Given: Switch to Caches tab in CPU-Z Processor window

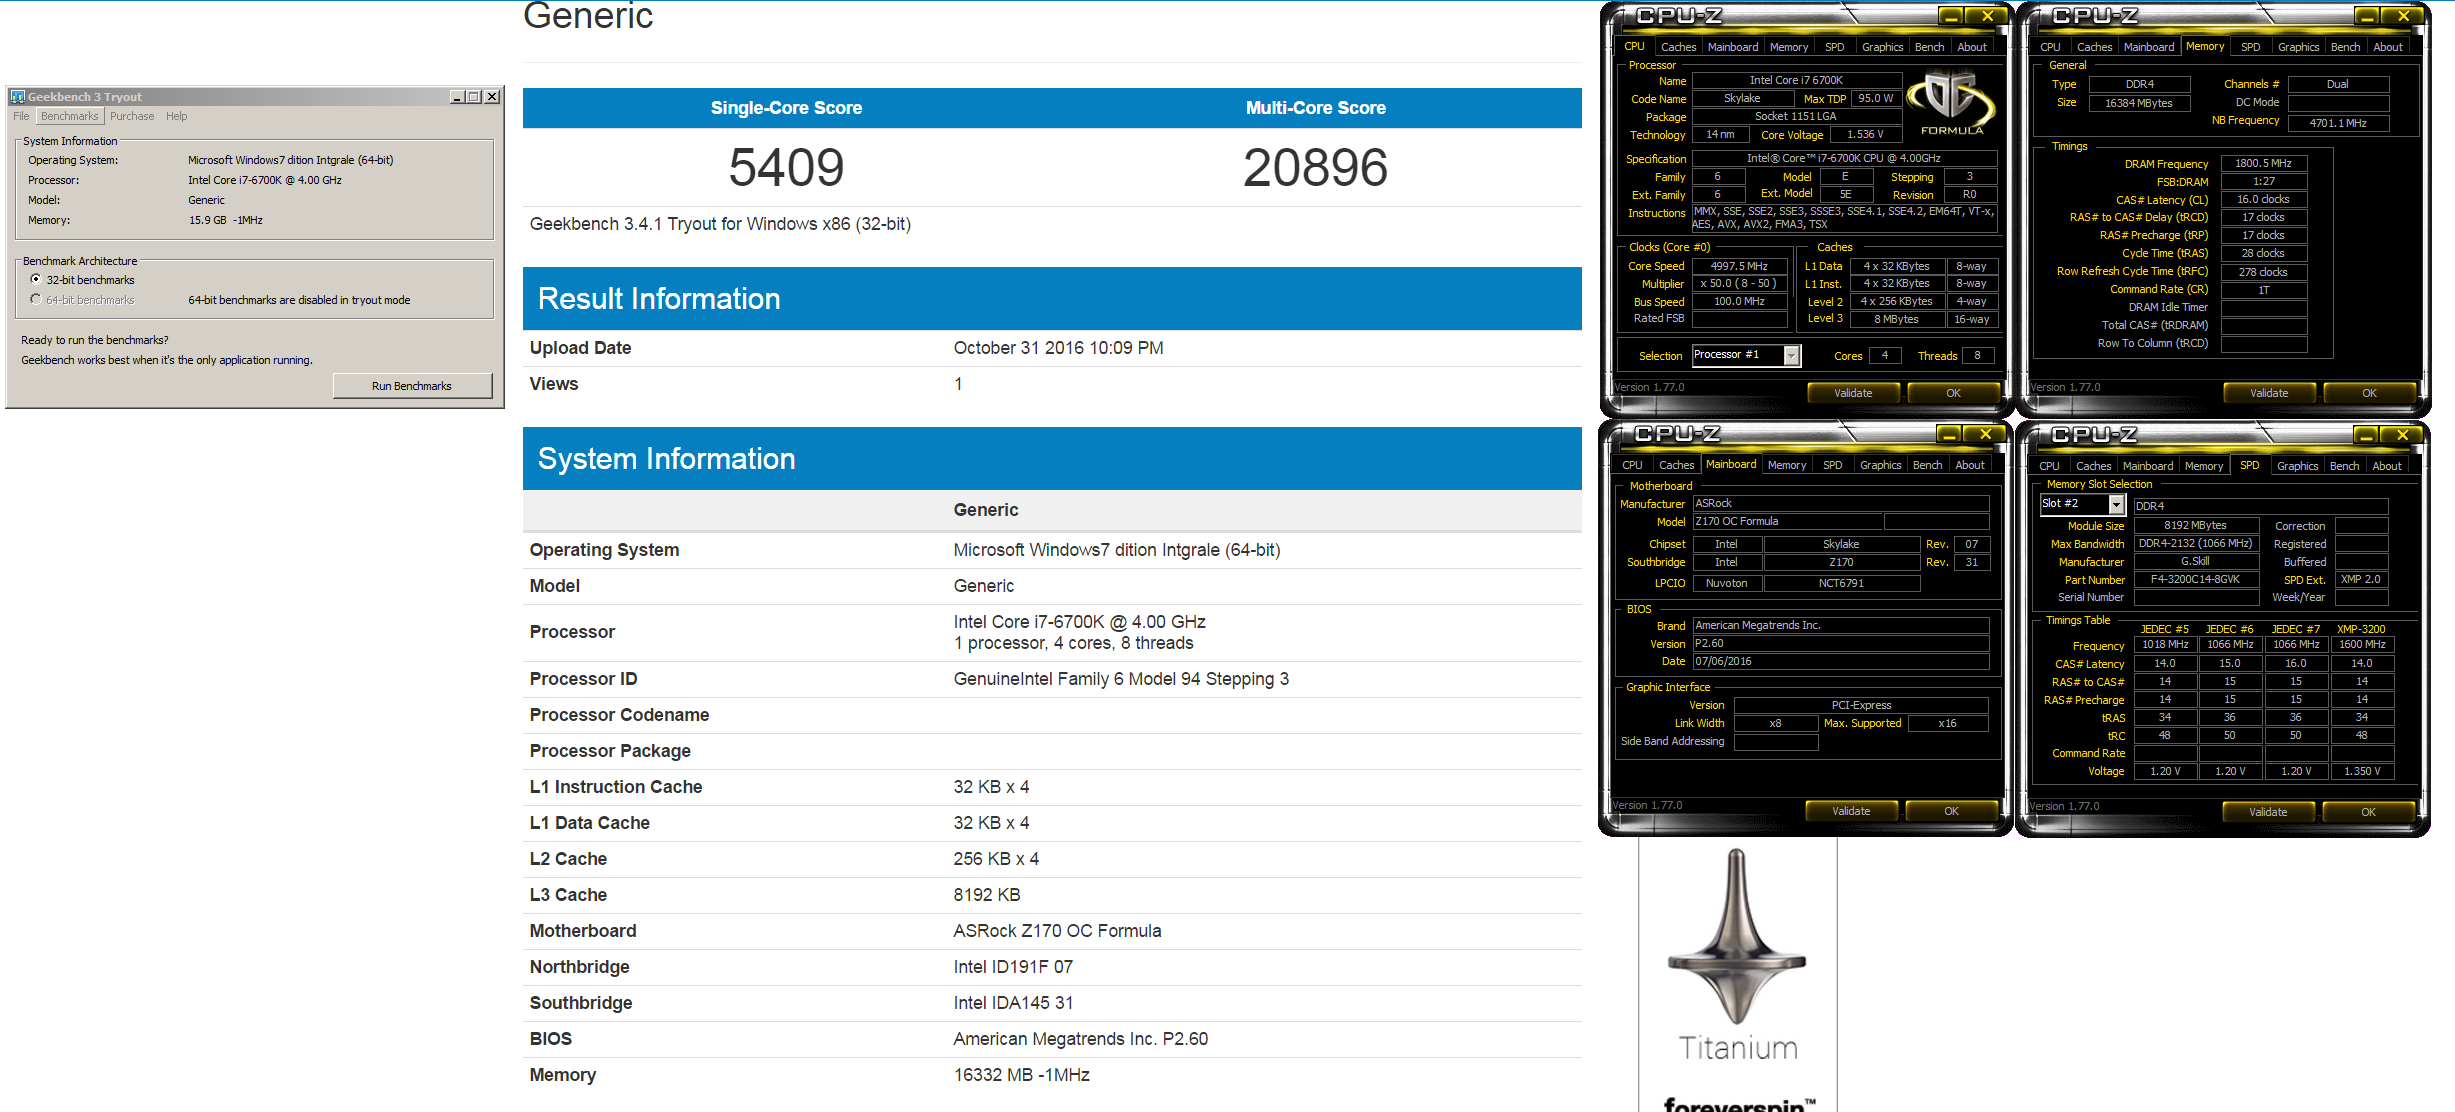Looking at the screenshot, I should [x=1678, y=47].
